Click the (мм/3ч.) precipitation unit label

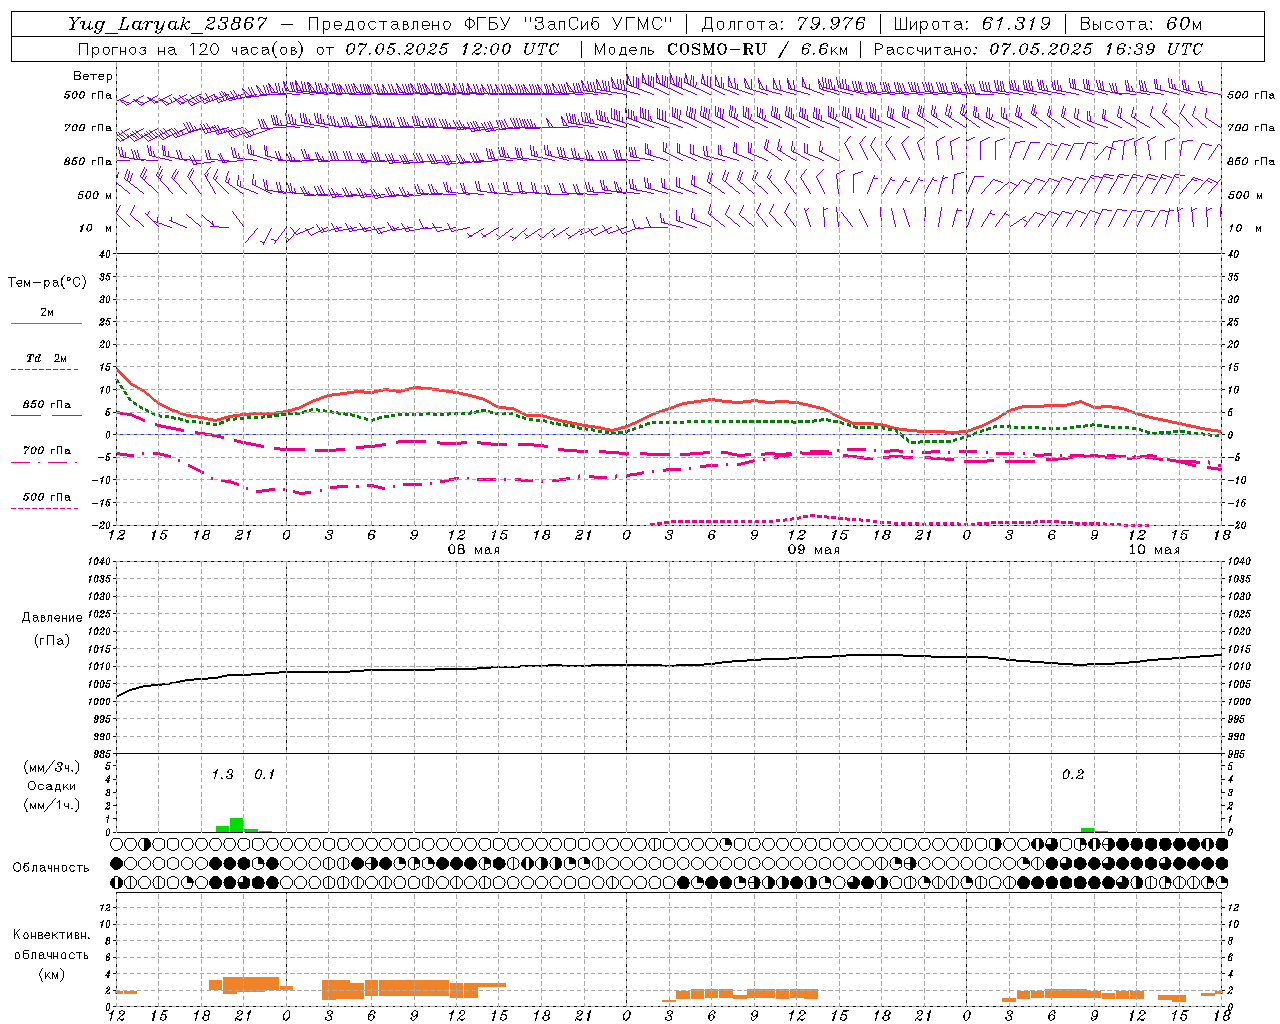(51, 767)
